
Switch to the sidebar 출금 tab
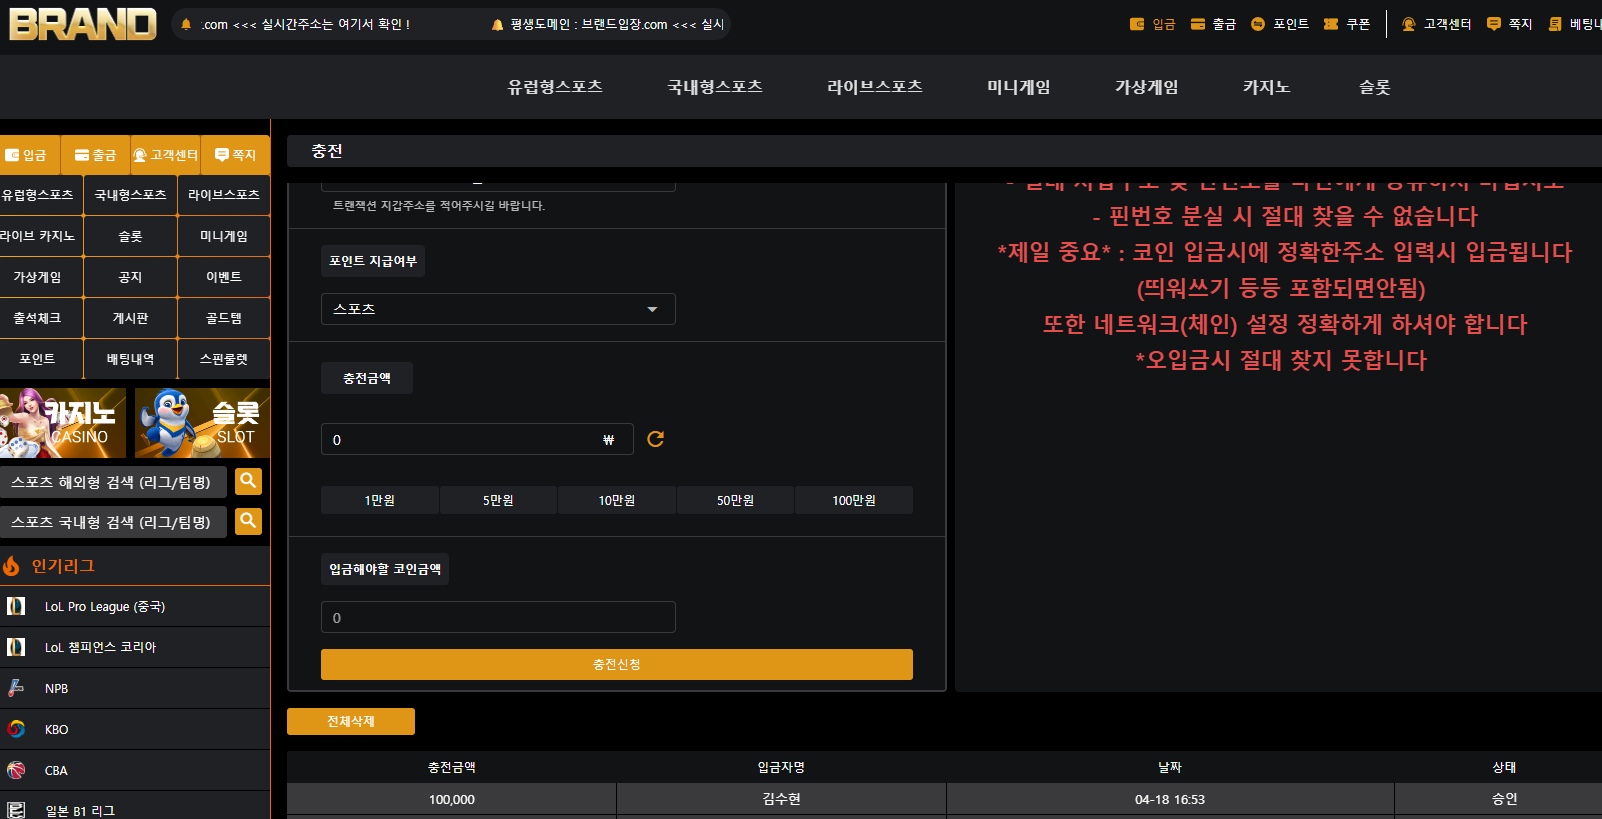[96, 155]
